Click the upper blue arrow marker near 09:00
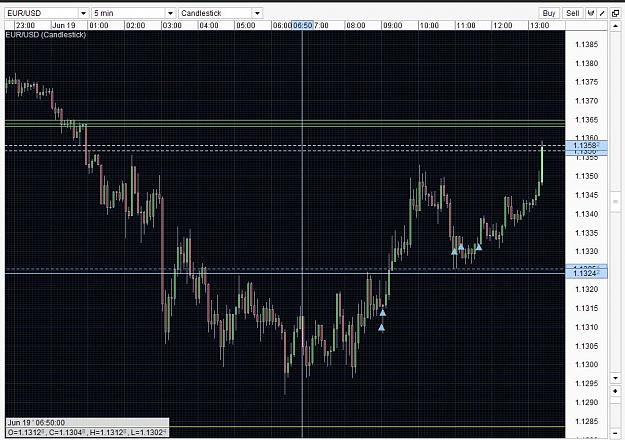625x440 pixels. (383, 313)
